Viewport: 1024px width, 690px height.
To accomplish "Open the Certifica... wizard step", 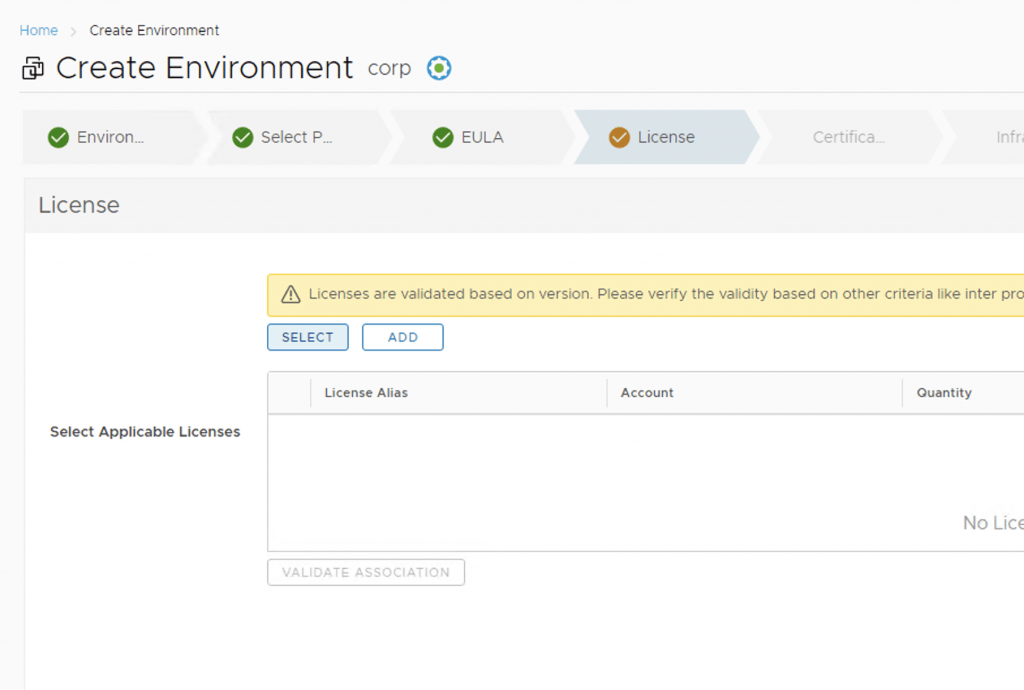I will click(x=848, y=137).
